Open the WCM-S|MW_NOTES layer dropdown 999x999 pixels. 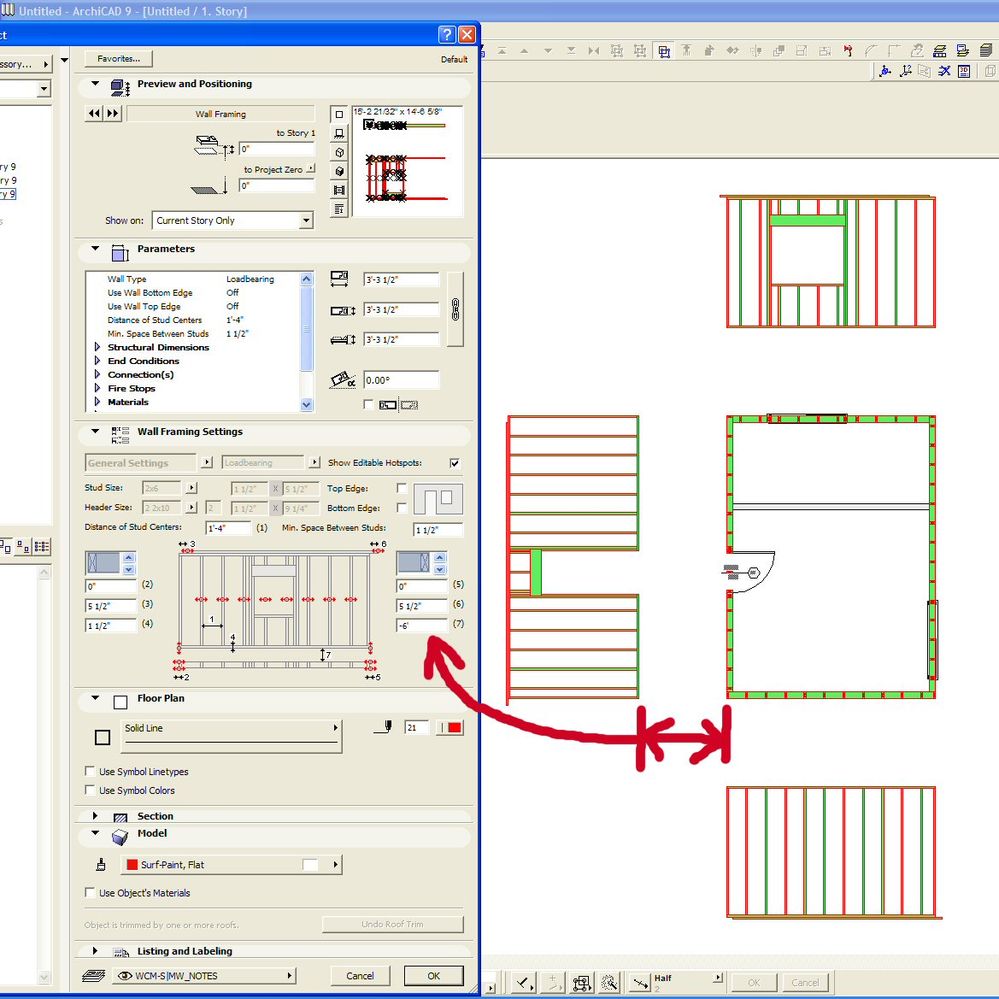[x=204, y=975]
